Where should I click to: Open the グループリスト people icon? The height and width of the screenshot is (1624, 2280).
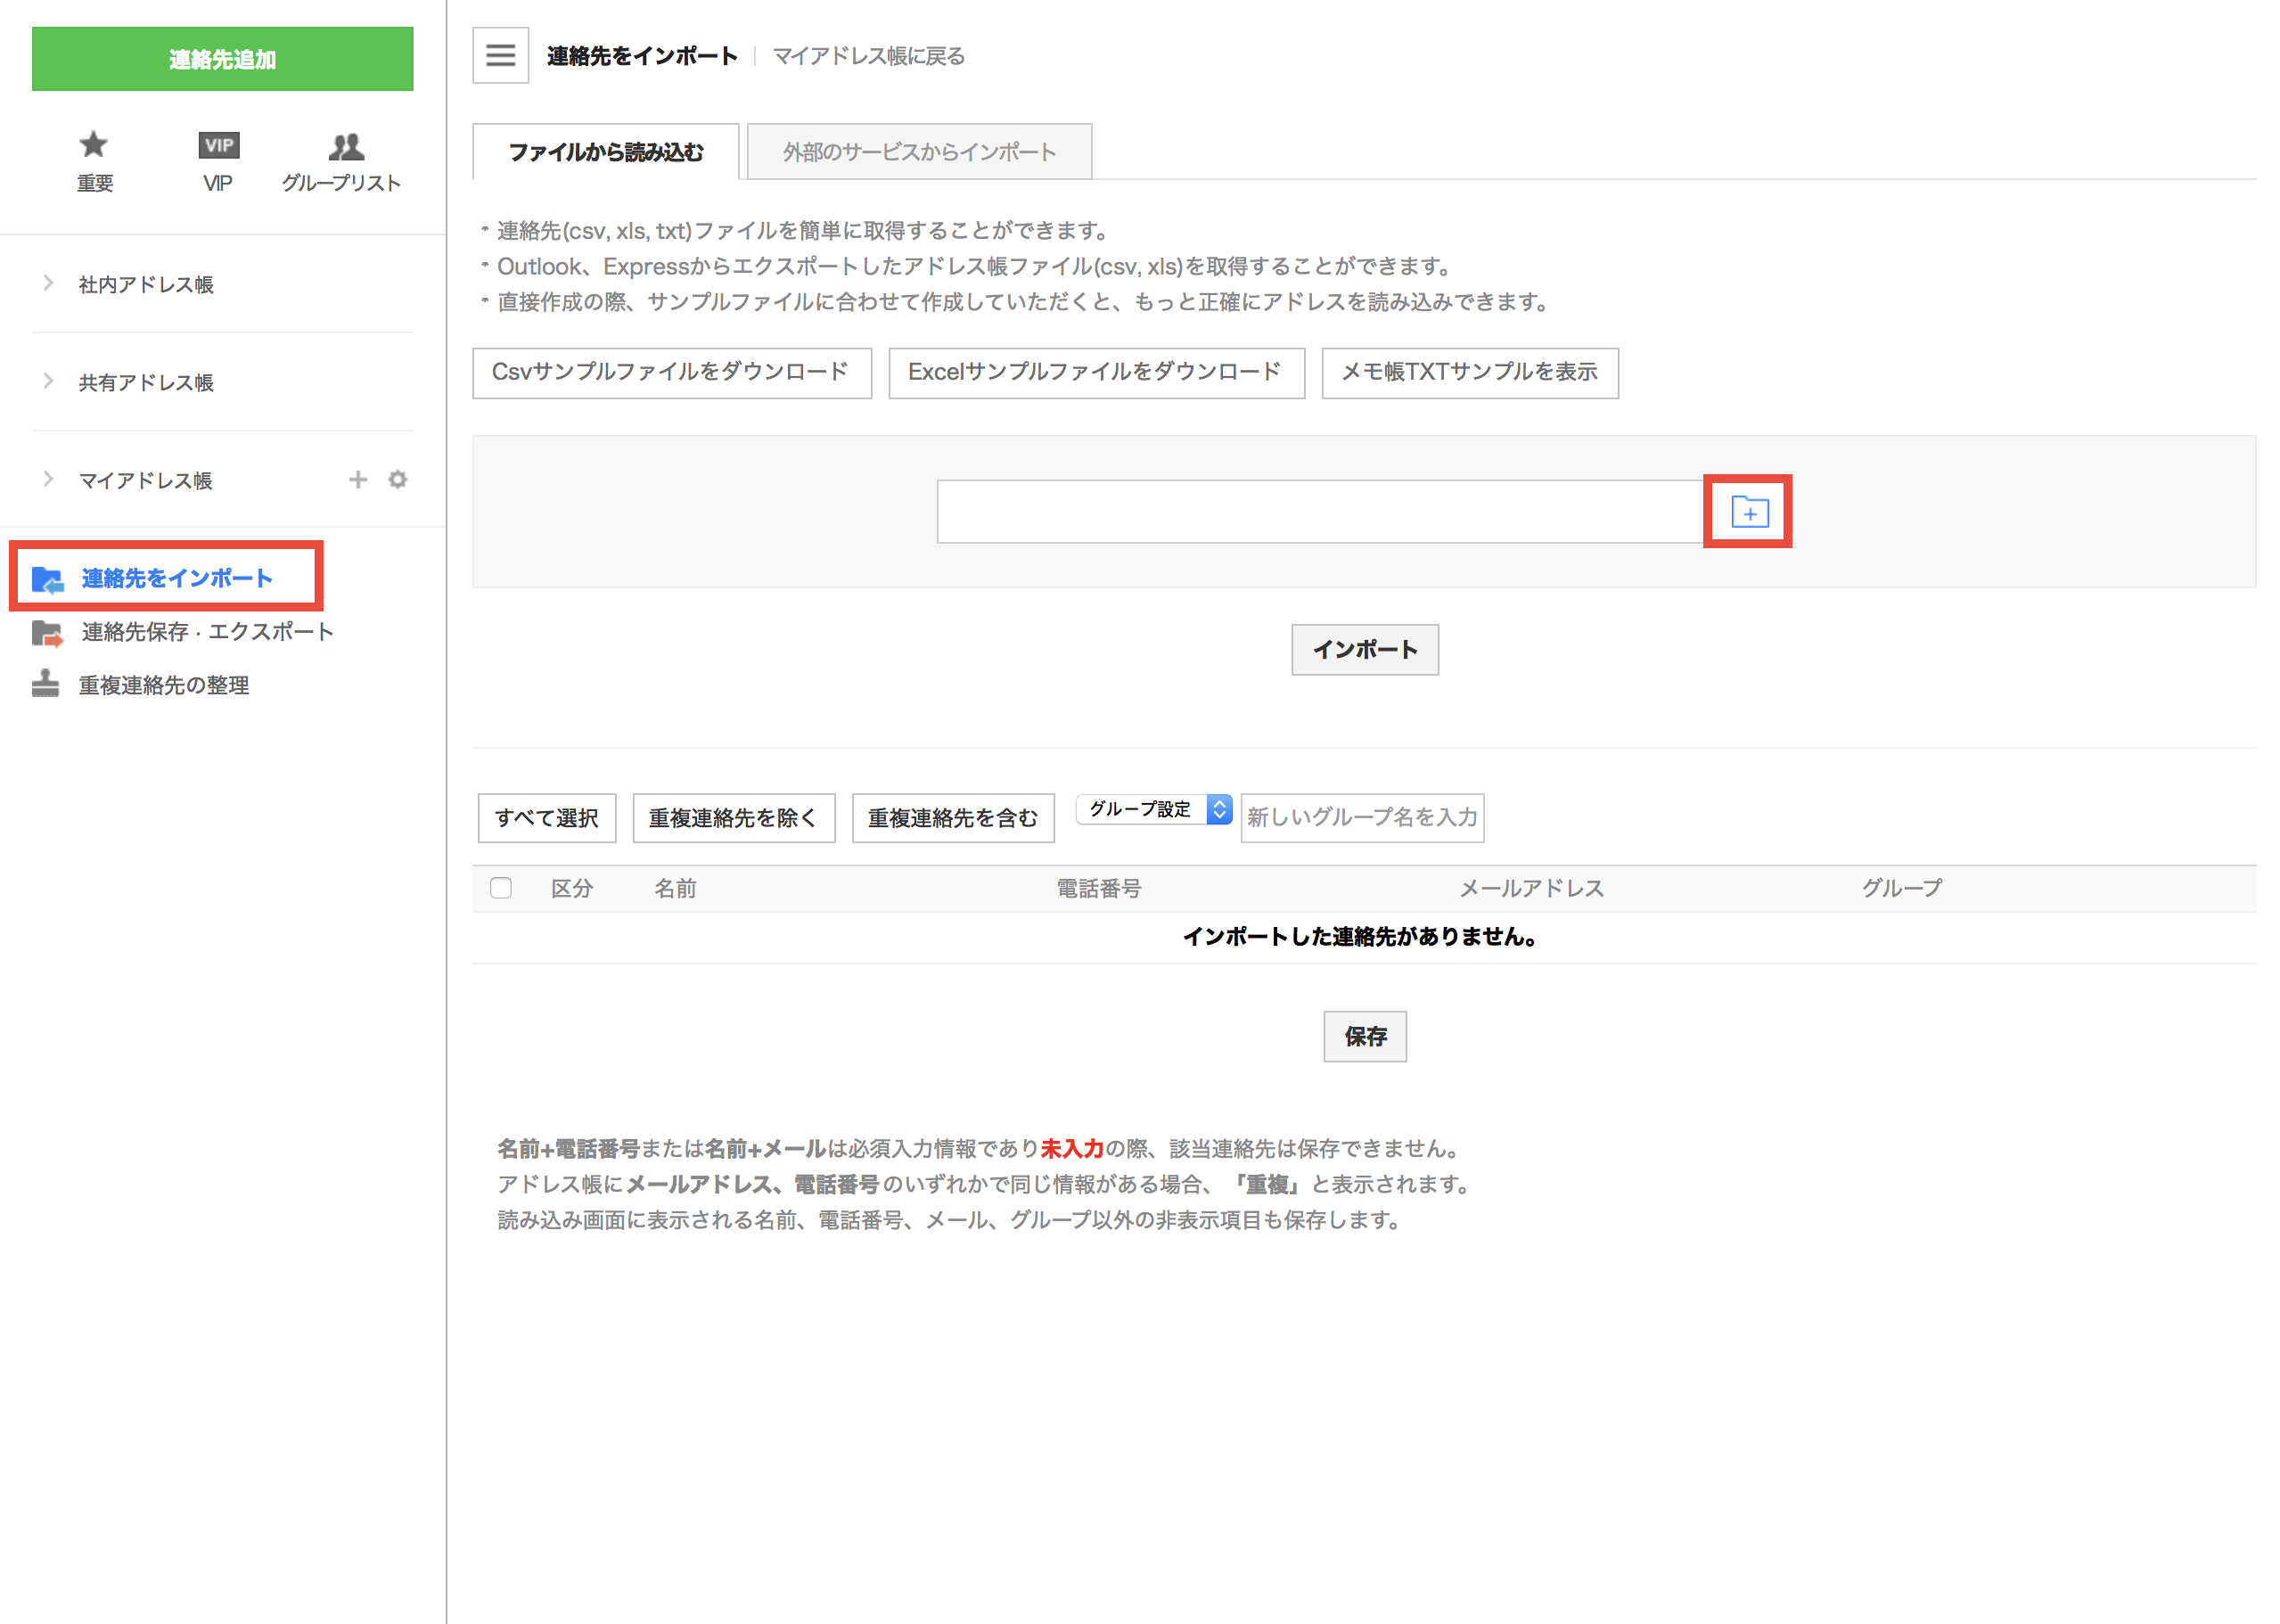pos(346,146)
